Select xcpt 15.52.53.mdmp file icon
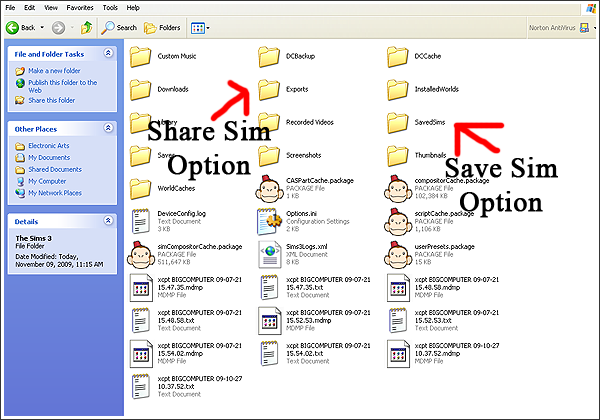Screen dimensions: 600x420 click(269, 321)
